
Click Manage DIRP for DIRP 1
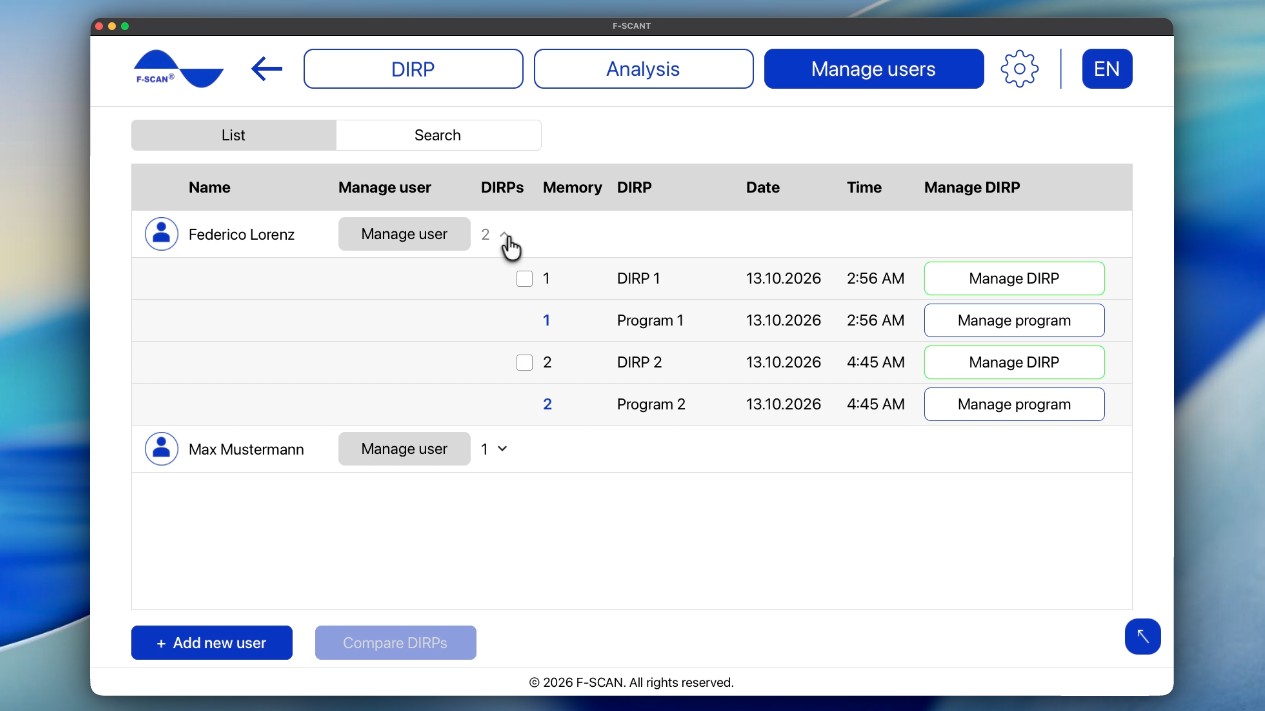1014,279
